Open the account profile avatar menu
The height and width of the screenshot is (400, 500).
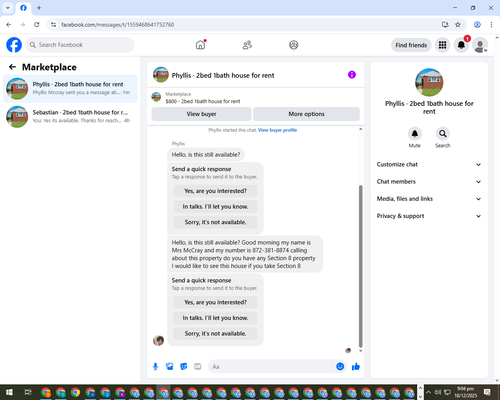[480, 45]
